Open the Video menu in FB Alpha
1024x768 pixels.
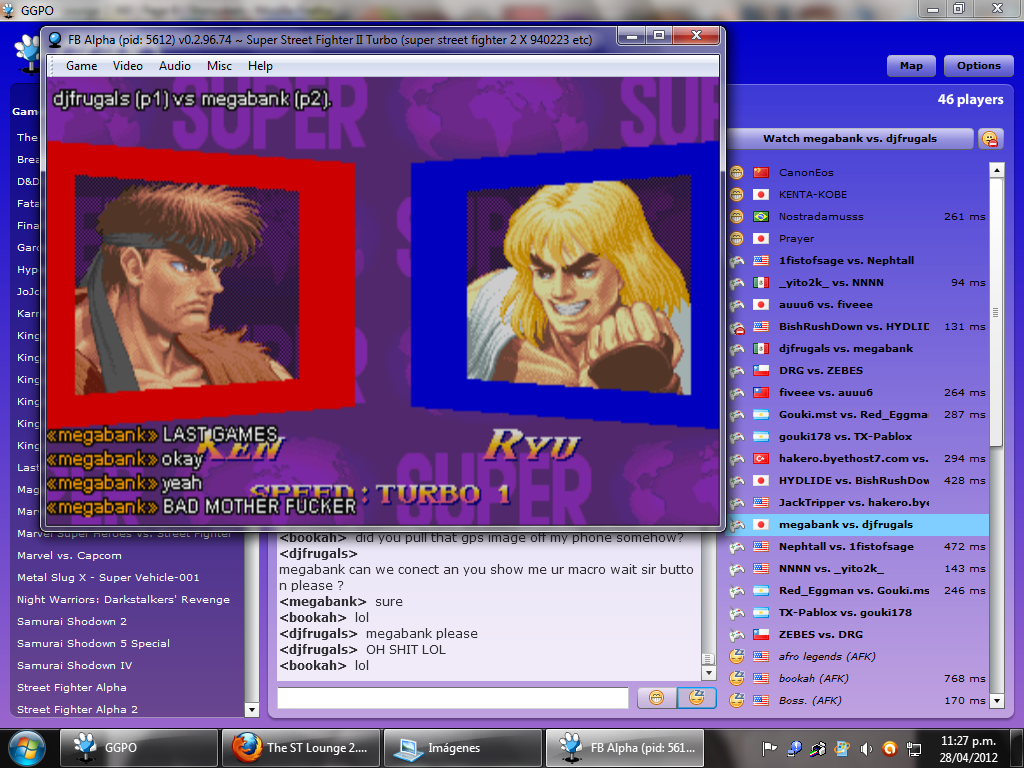[127, 66]
